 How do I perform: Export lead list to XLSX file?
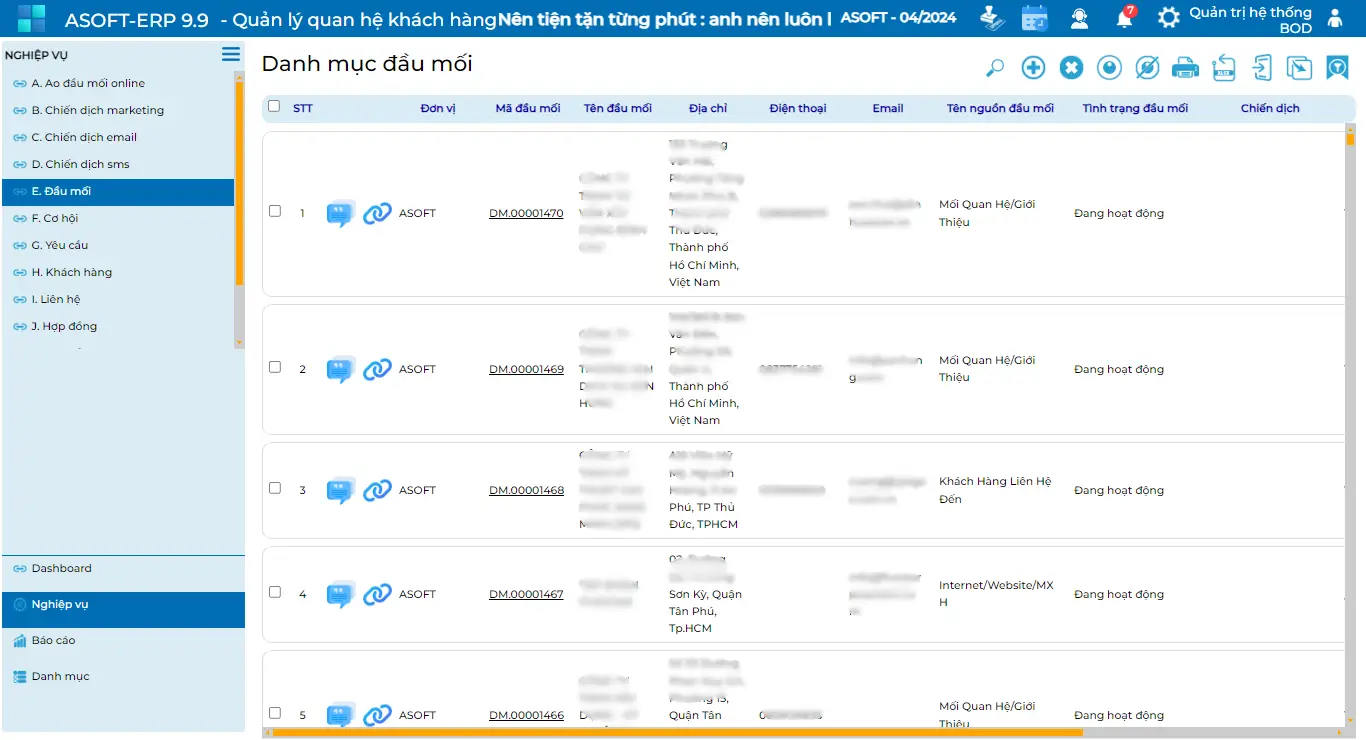(1223, 68)
